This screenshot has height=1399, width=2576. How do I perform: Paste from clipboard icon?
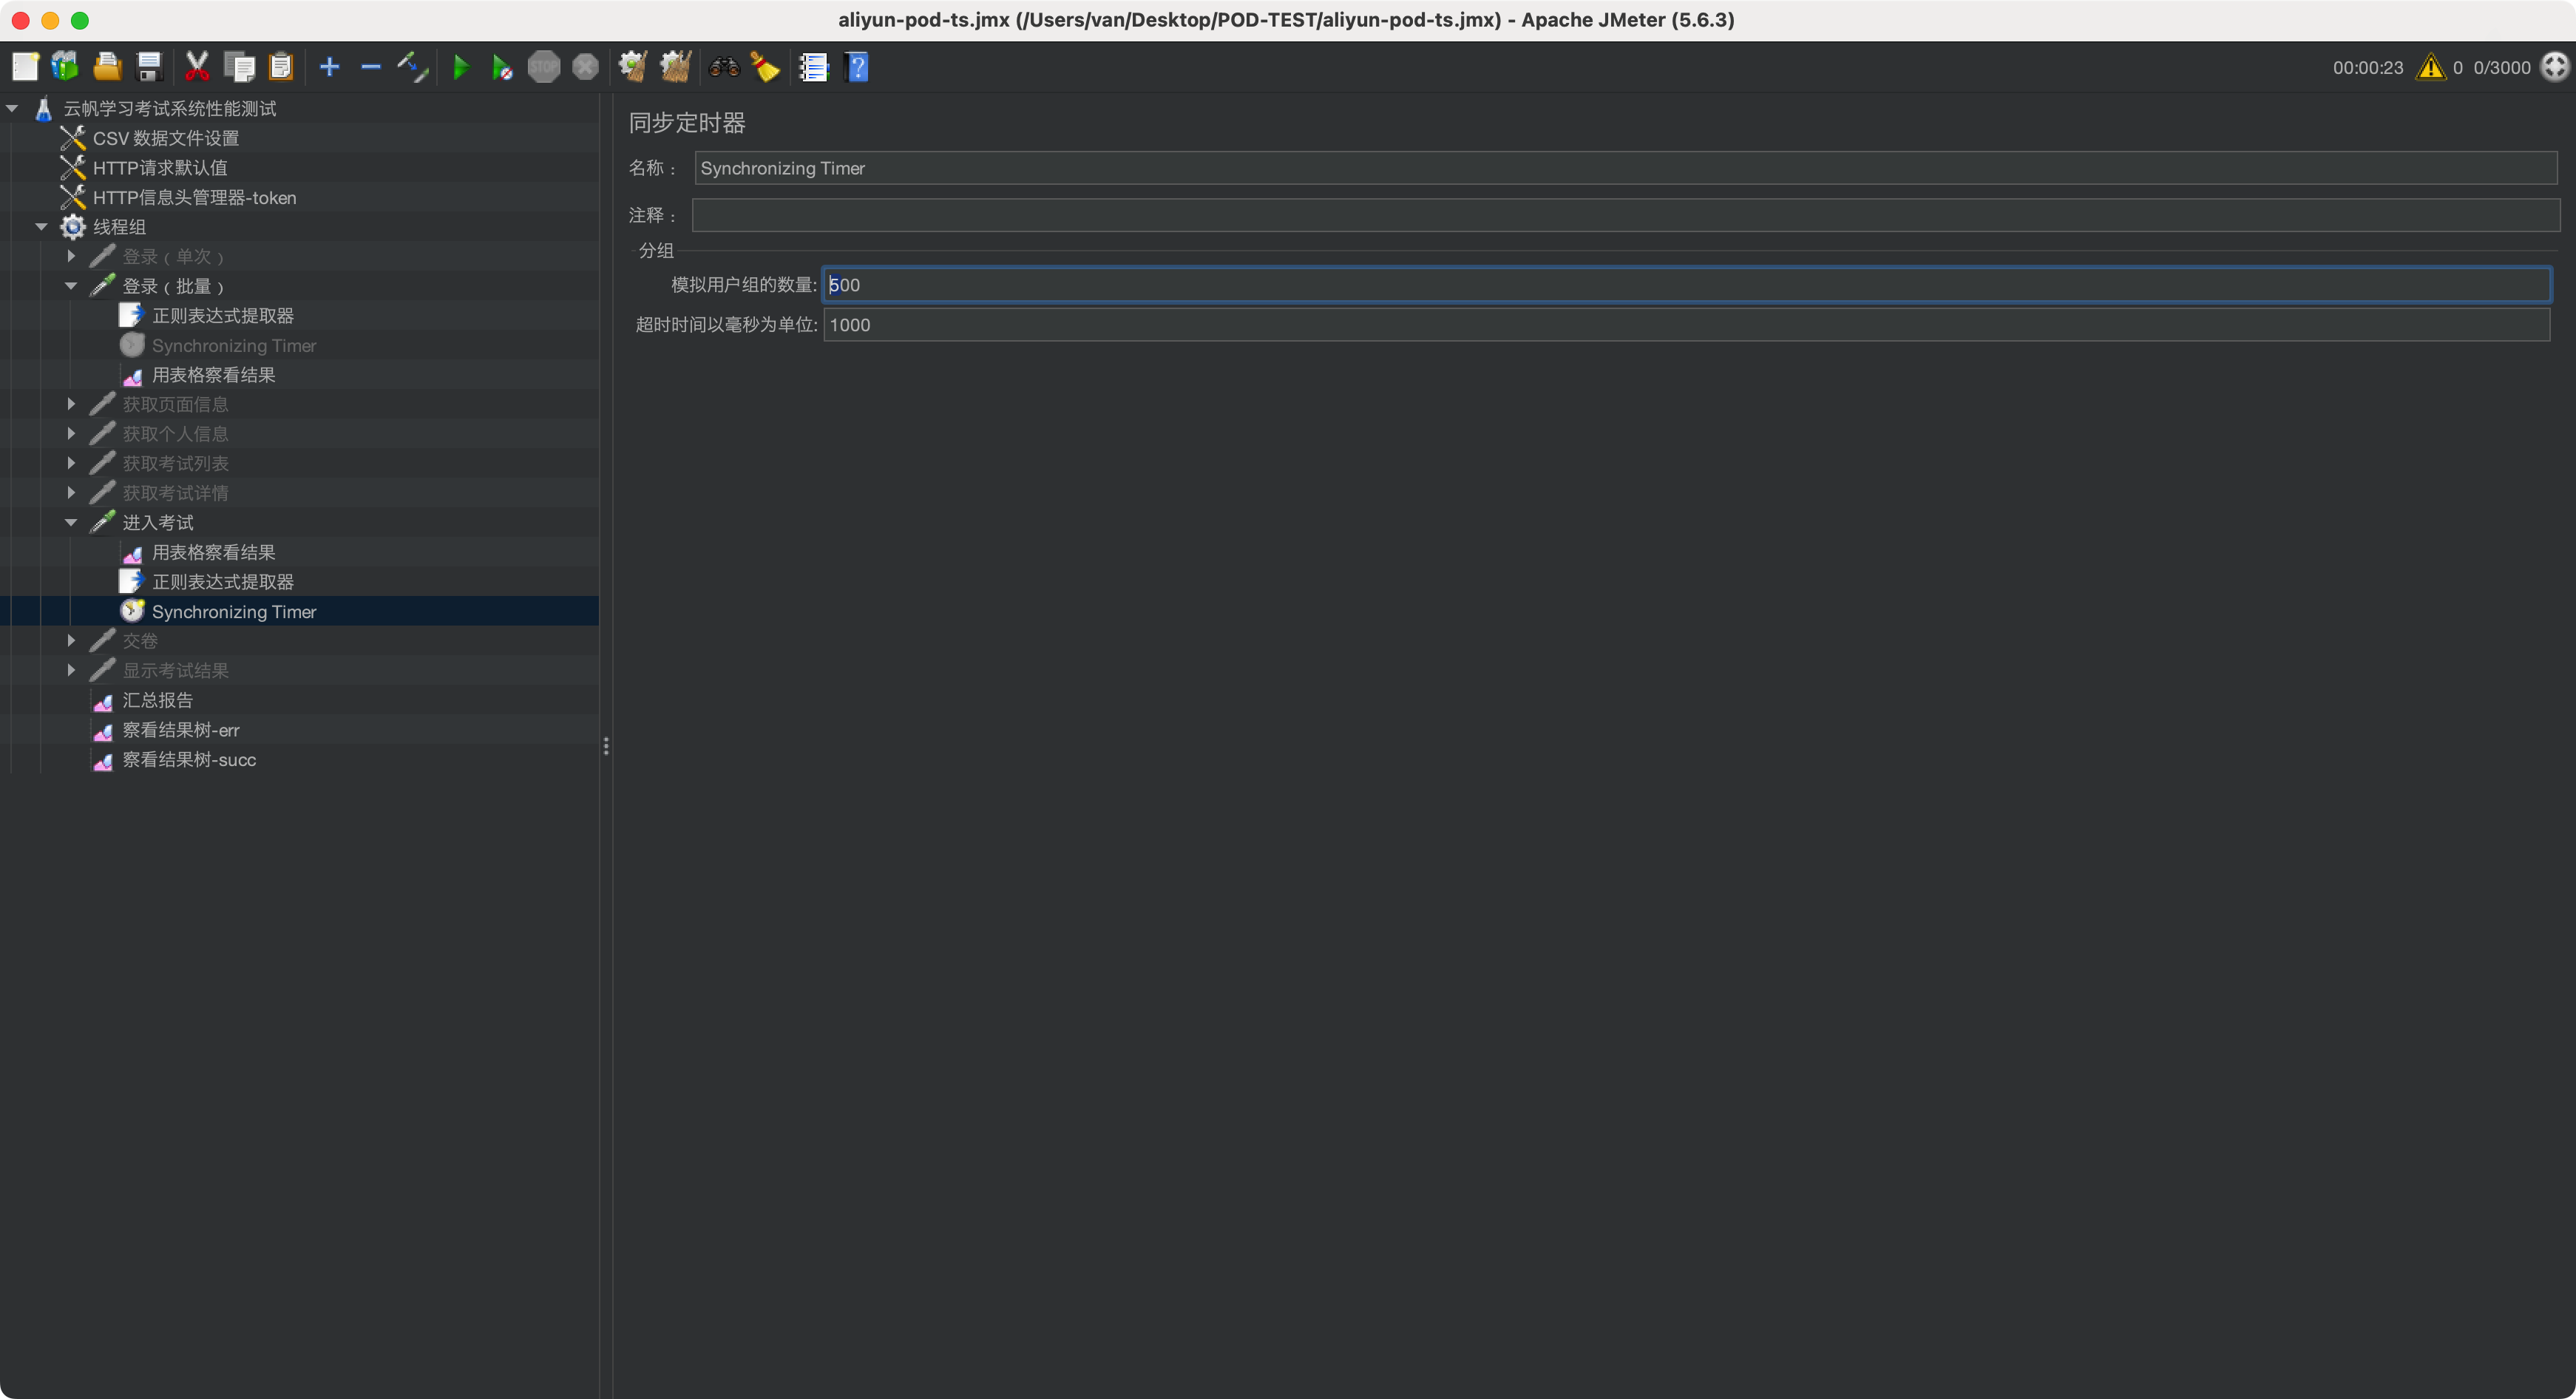[x=281, y=67]
